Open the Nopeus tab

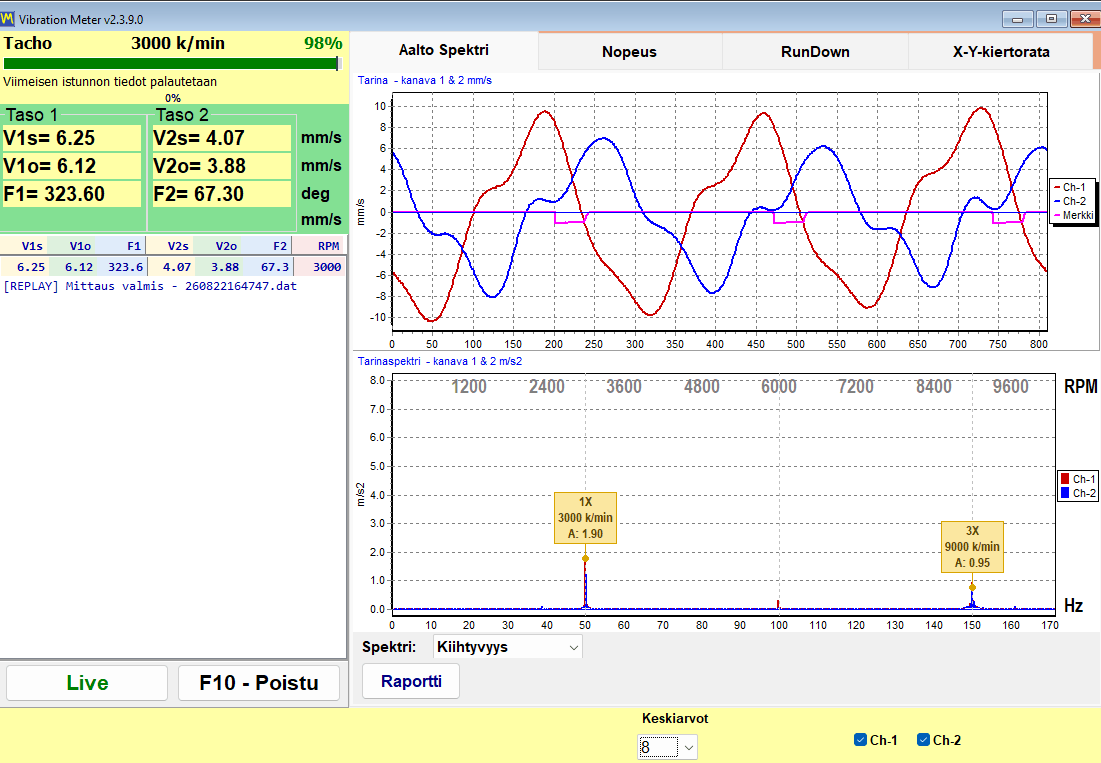[629, 52]
